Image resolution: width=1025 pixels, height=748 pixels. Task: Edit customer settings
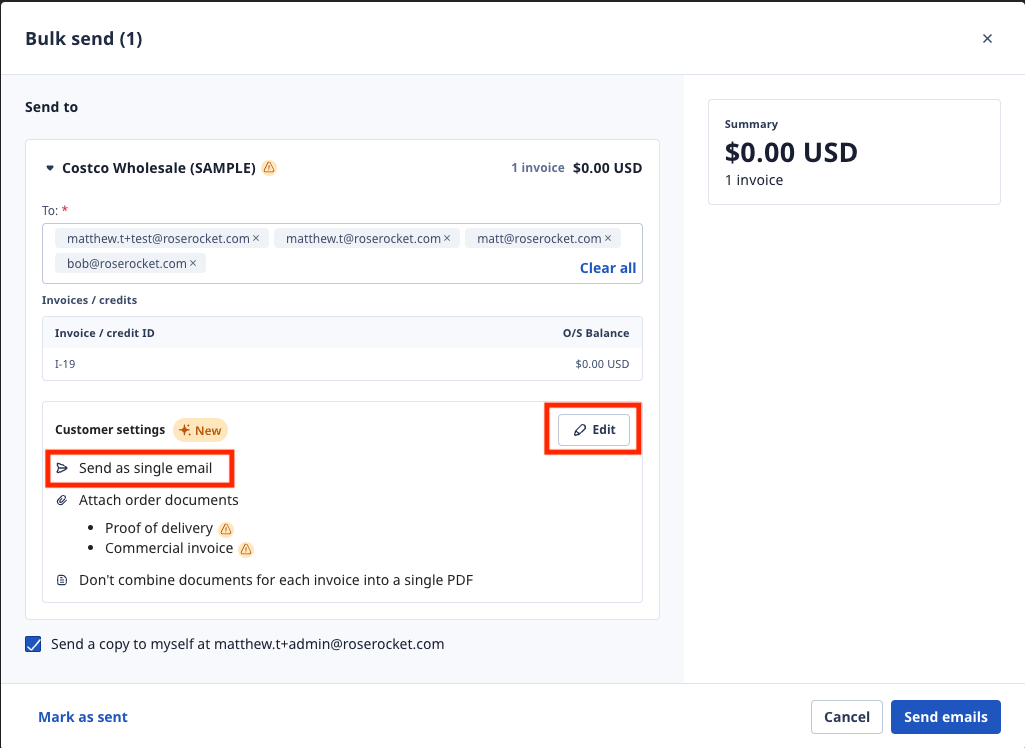pos(594,430)
